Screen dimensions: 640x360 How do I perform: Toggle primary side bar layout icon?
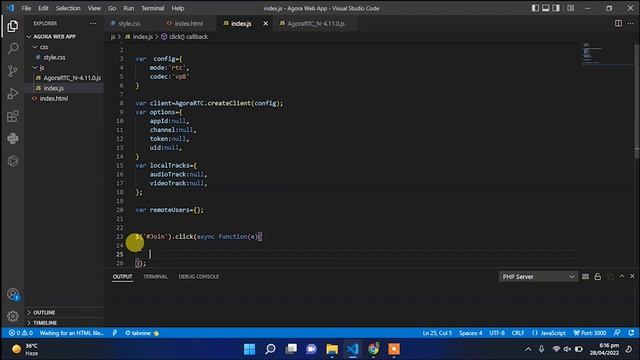(535, 8)
